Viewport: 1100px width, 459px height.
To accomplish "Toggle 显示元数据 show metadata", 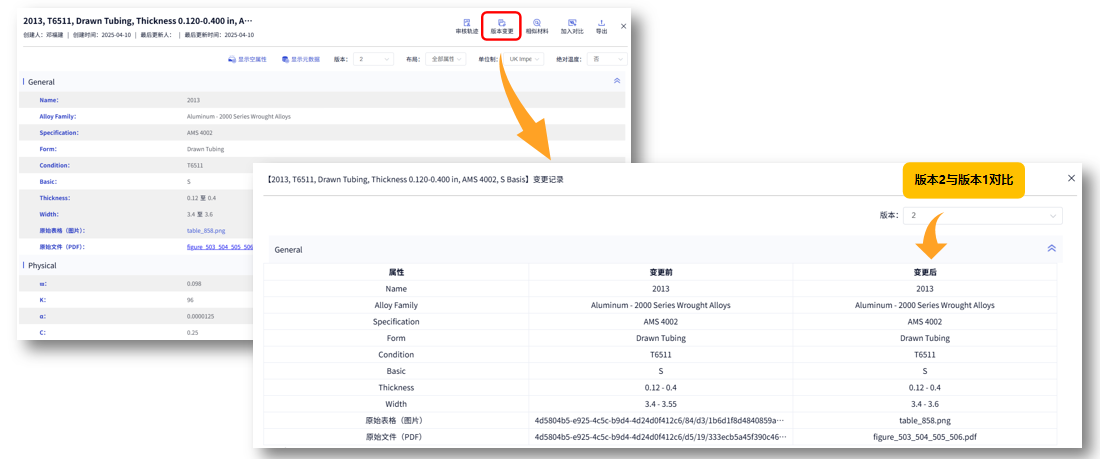I will 300,60.
